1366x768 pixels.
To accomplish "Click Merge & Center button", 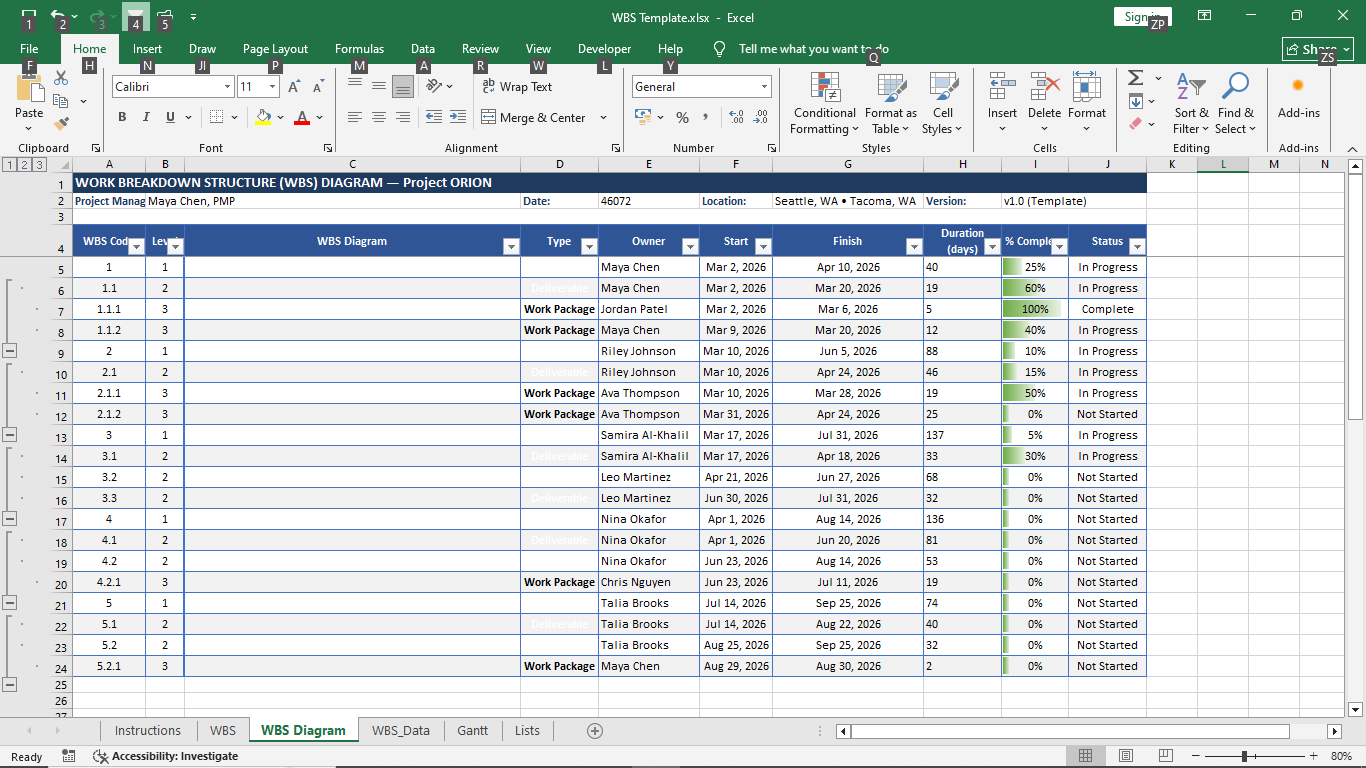I will (x=534, y=117).
